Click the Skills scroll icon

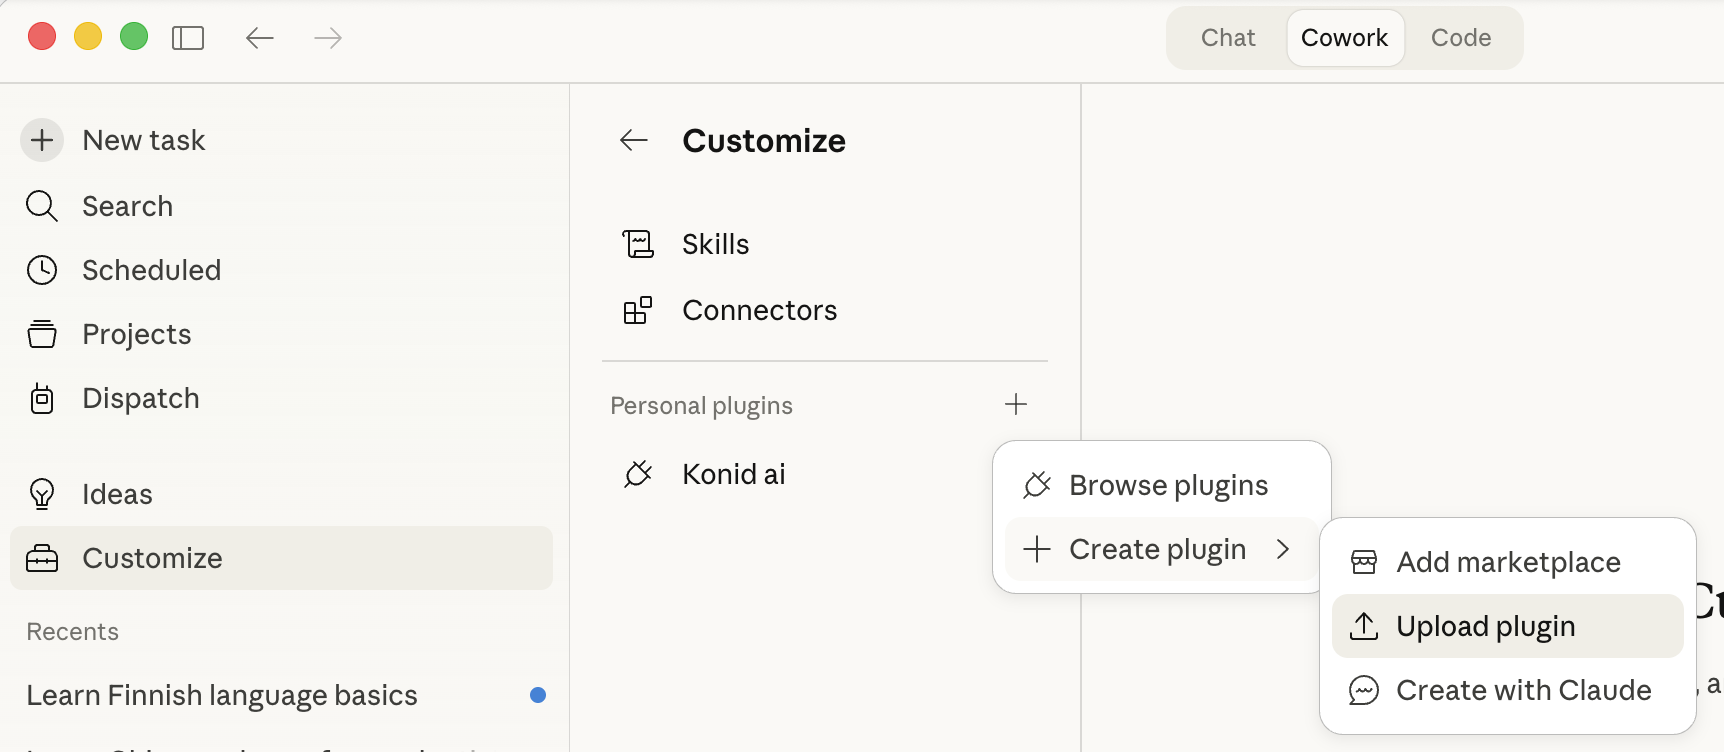638,244
